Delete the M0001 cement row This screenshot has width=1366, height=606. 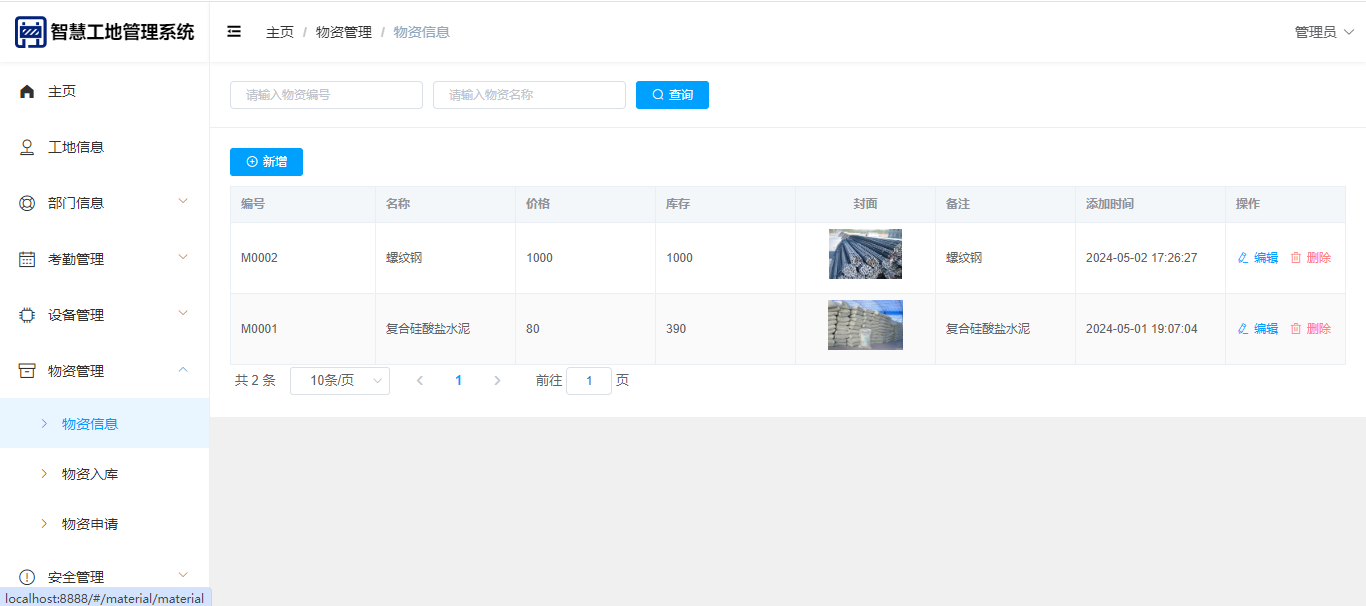click(1310, 329)
